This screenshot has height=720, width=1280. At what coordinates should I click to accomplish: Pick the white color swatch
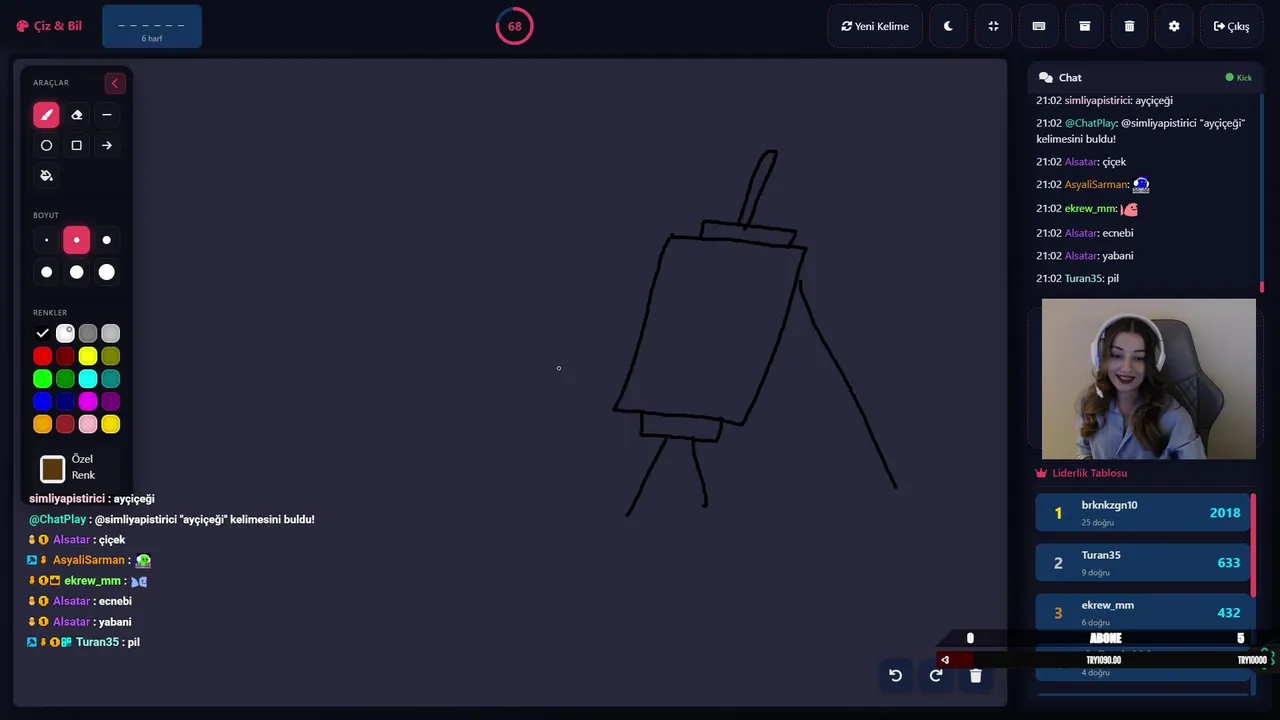click(65, 333)
